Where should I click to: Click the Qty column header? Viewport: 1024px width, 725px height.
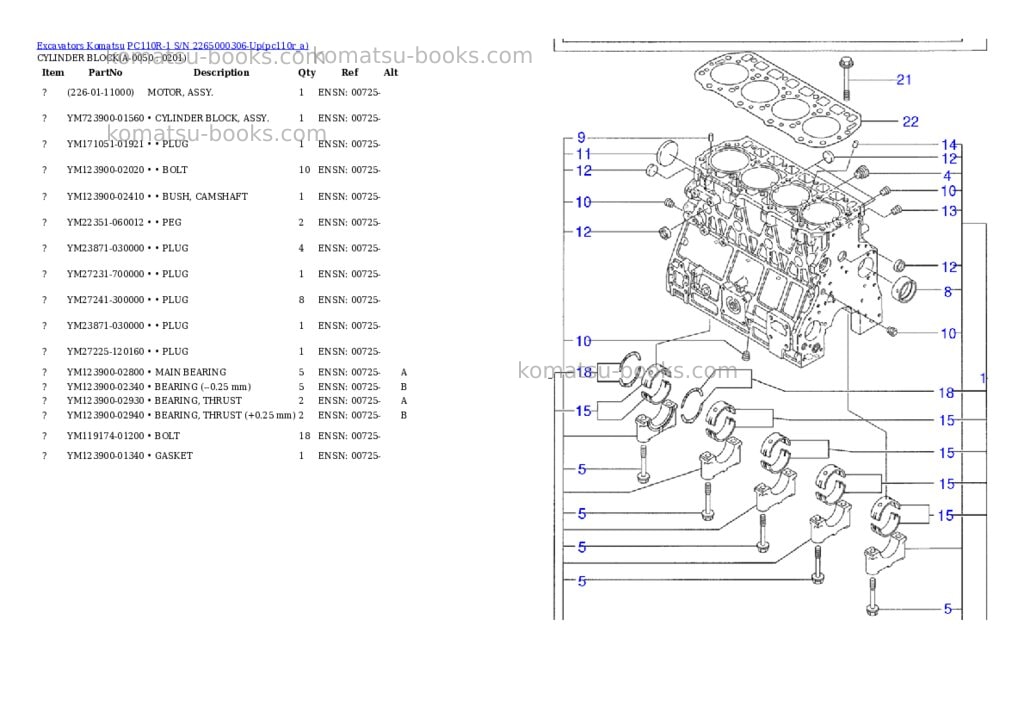point(307,72)
